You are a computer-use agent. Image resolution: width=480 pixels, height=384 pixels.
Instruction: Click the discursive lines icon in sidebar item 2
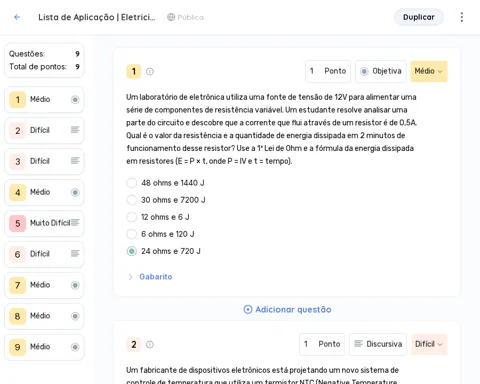click(x=75, y=130)
